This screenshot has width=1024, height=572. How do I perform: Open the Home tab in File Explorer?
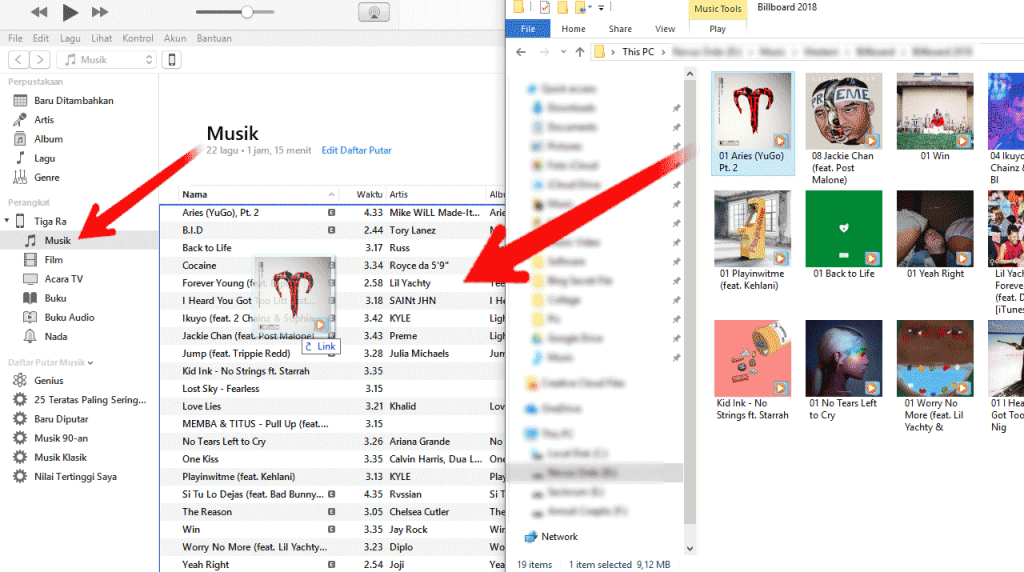573,29
